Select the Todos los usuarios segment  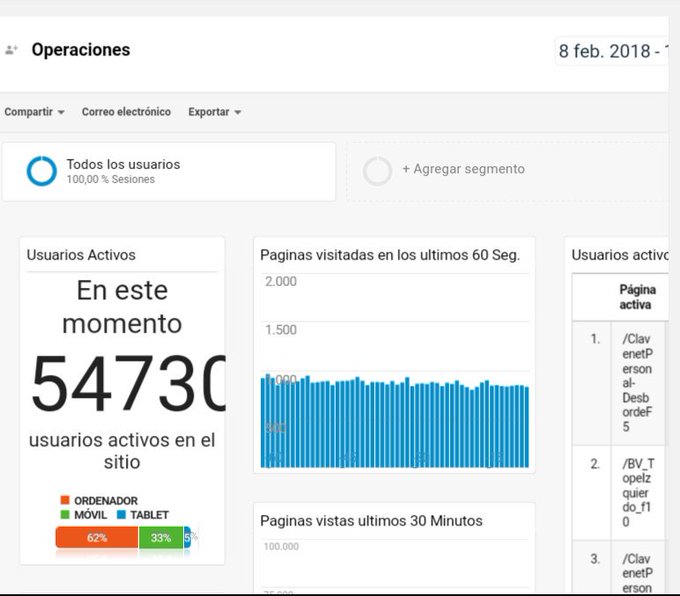click(169, 172)
